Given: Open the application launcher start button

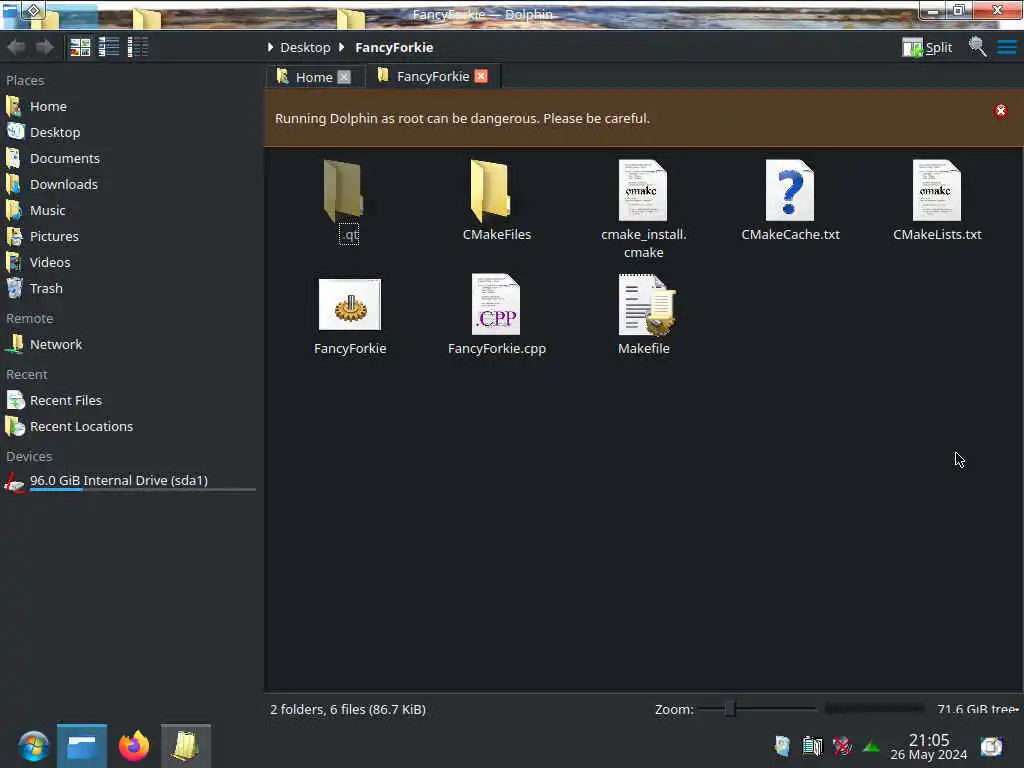Looking at the screenshot, I should [x=33, y=746].
